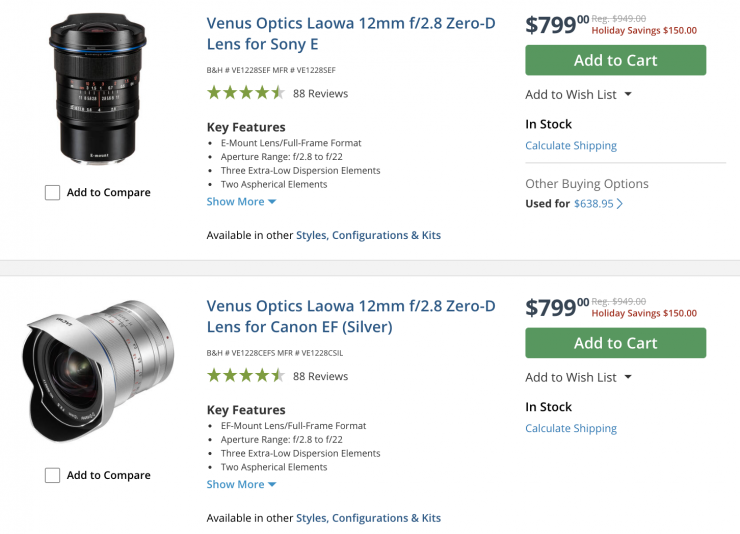740x534 pixels.
Task: Calculate Shipping for Canon EF lens
Action: 571,429
